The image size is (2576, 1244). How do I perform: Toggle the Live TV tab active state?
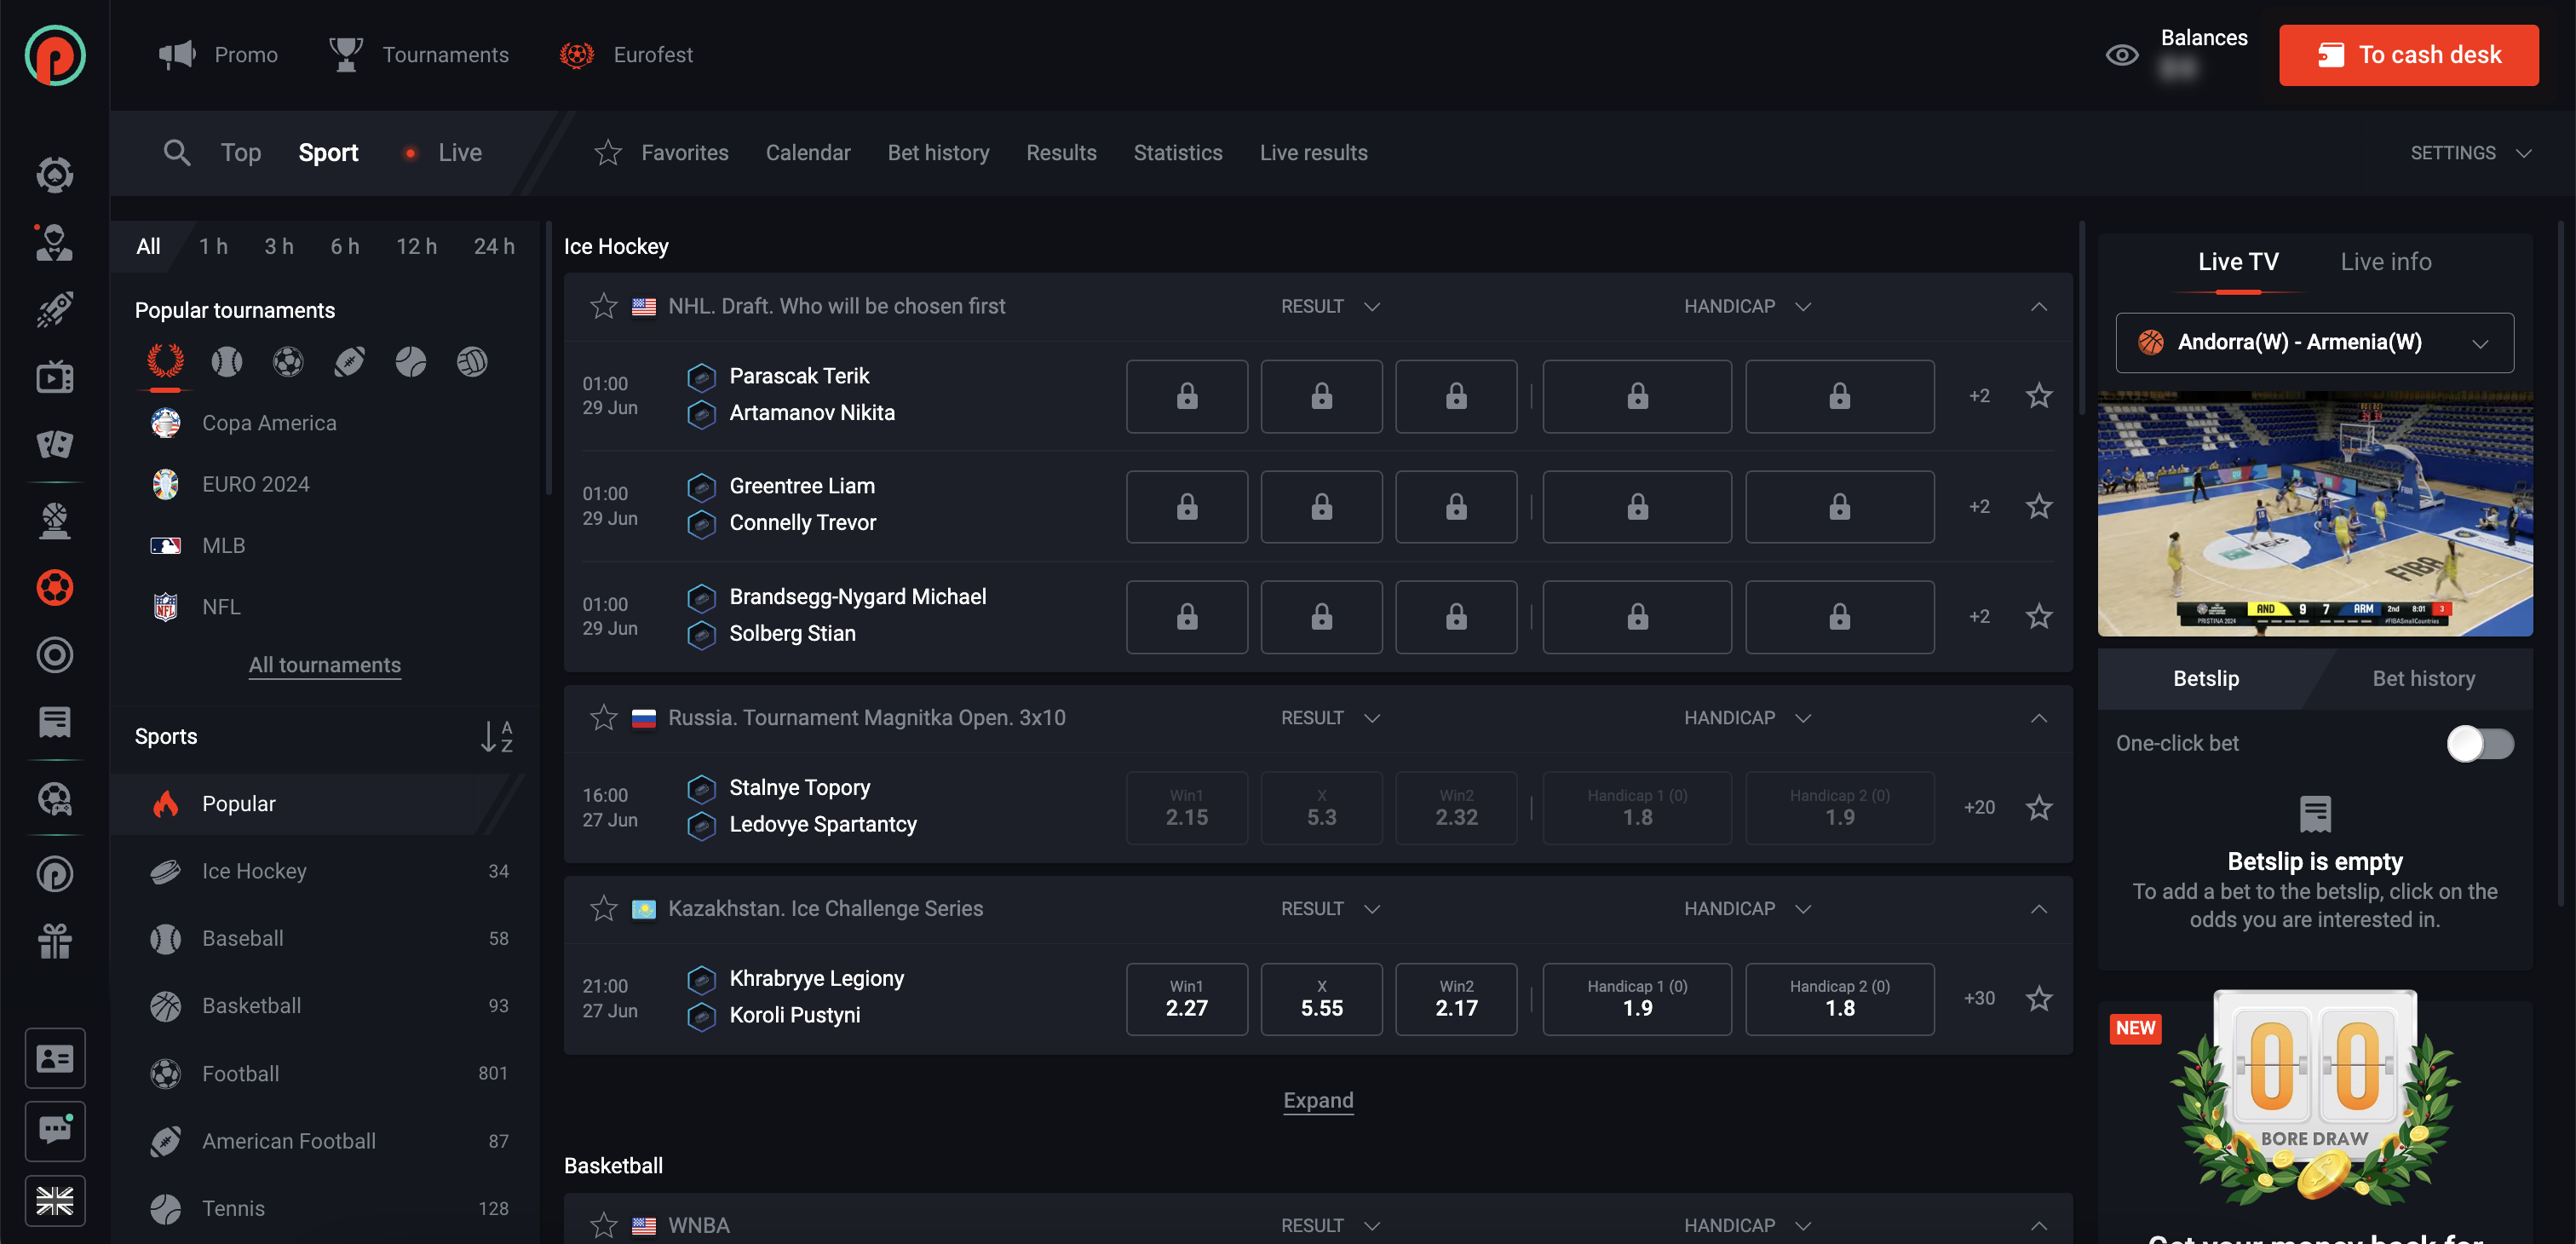click(2238, 262)
